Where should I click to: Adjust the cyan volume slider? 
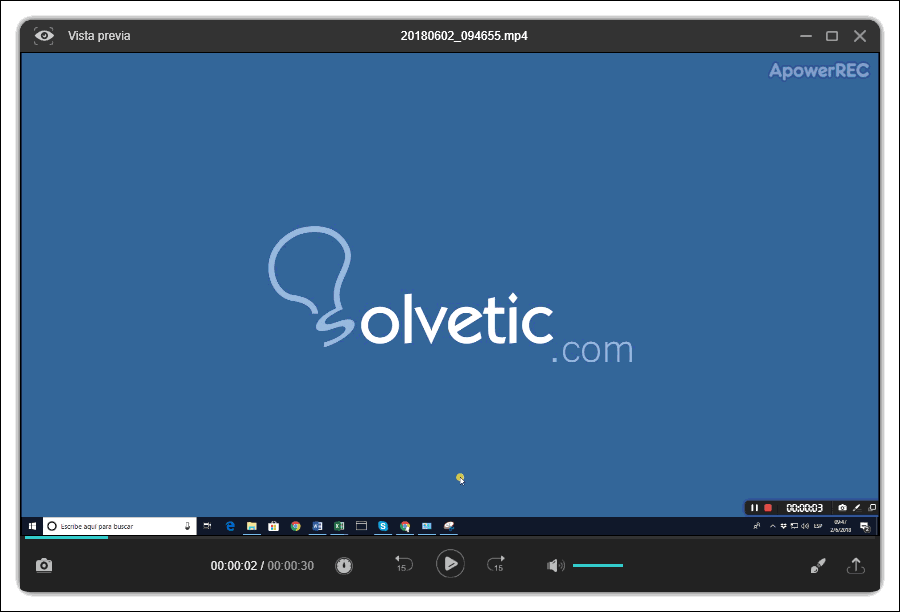pos(598,565)
